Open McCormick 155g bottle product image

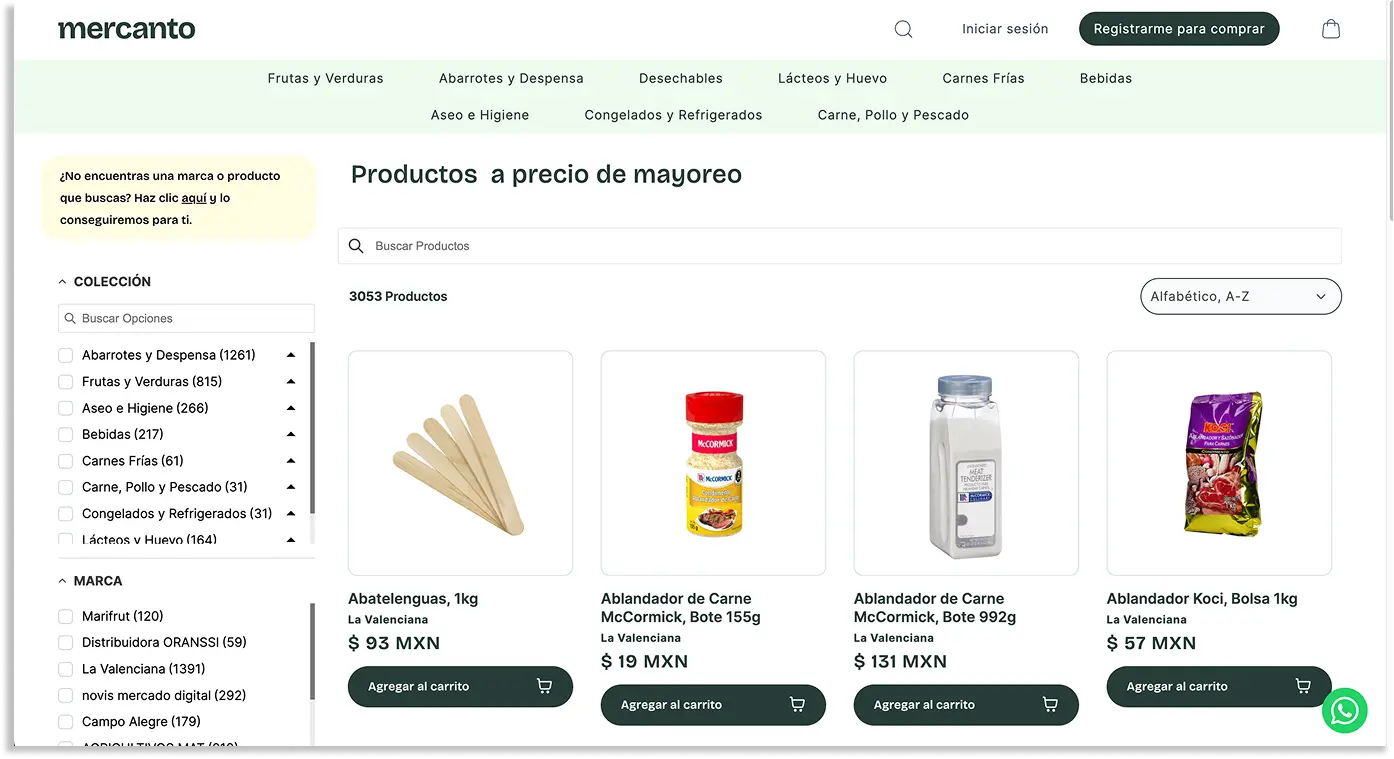(x=713, y=463)
